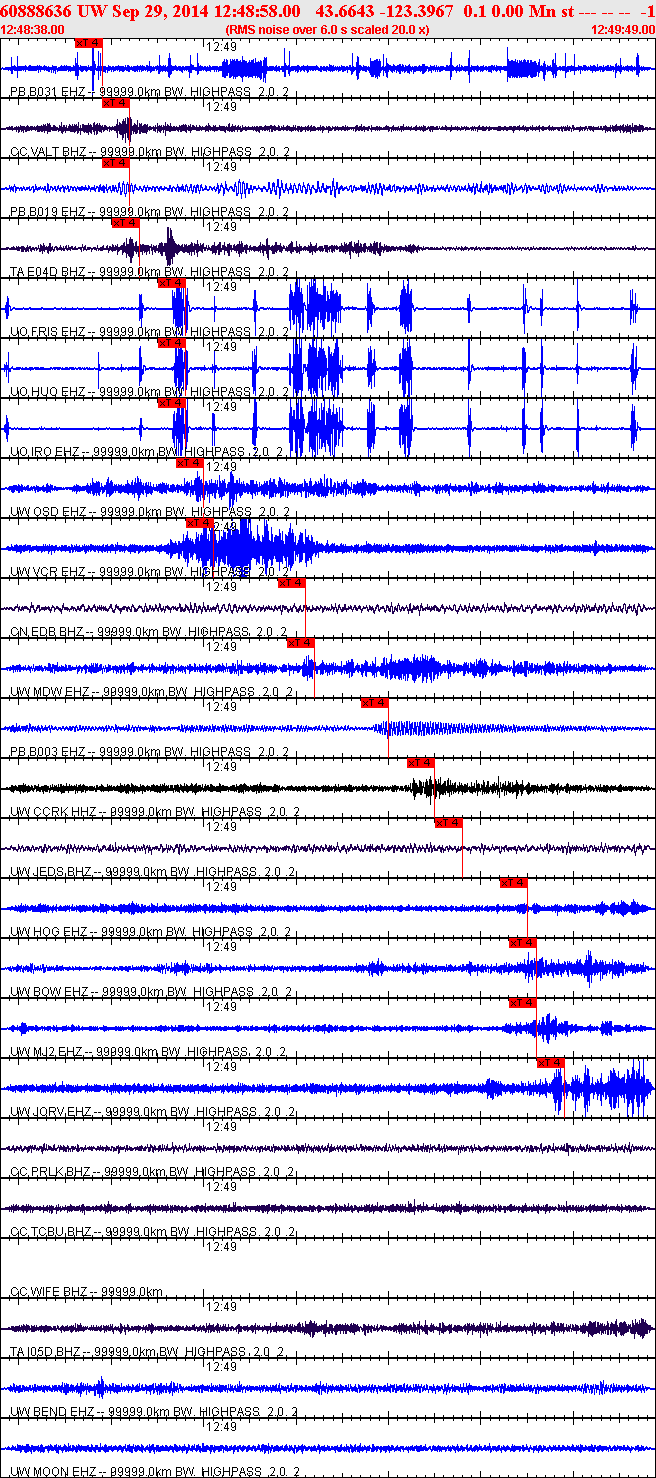Select the red pick flag on PB B003 trace
Image resolution: width=656 pixels, height=1478 pixels.
[x=375, y=703]
